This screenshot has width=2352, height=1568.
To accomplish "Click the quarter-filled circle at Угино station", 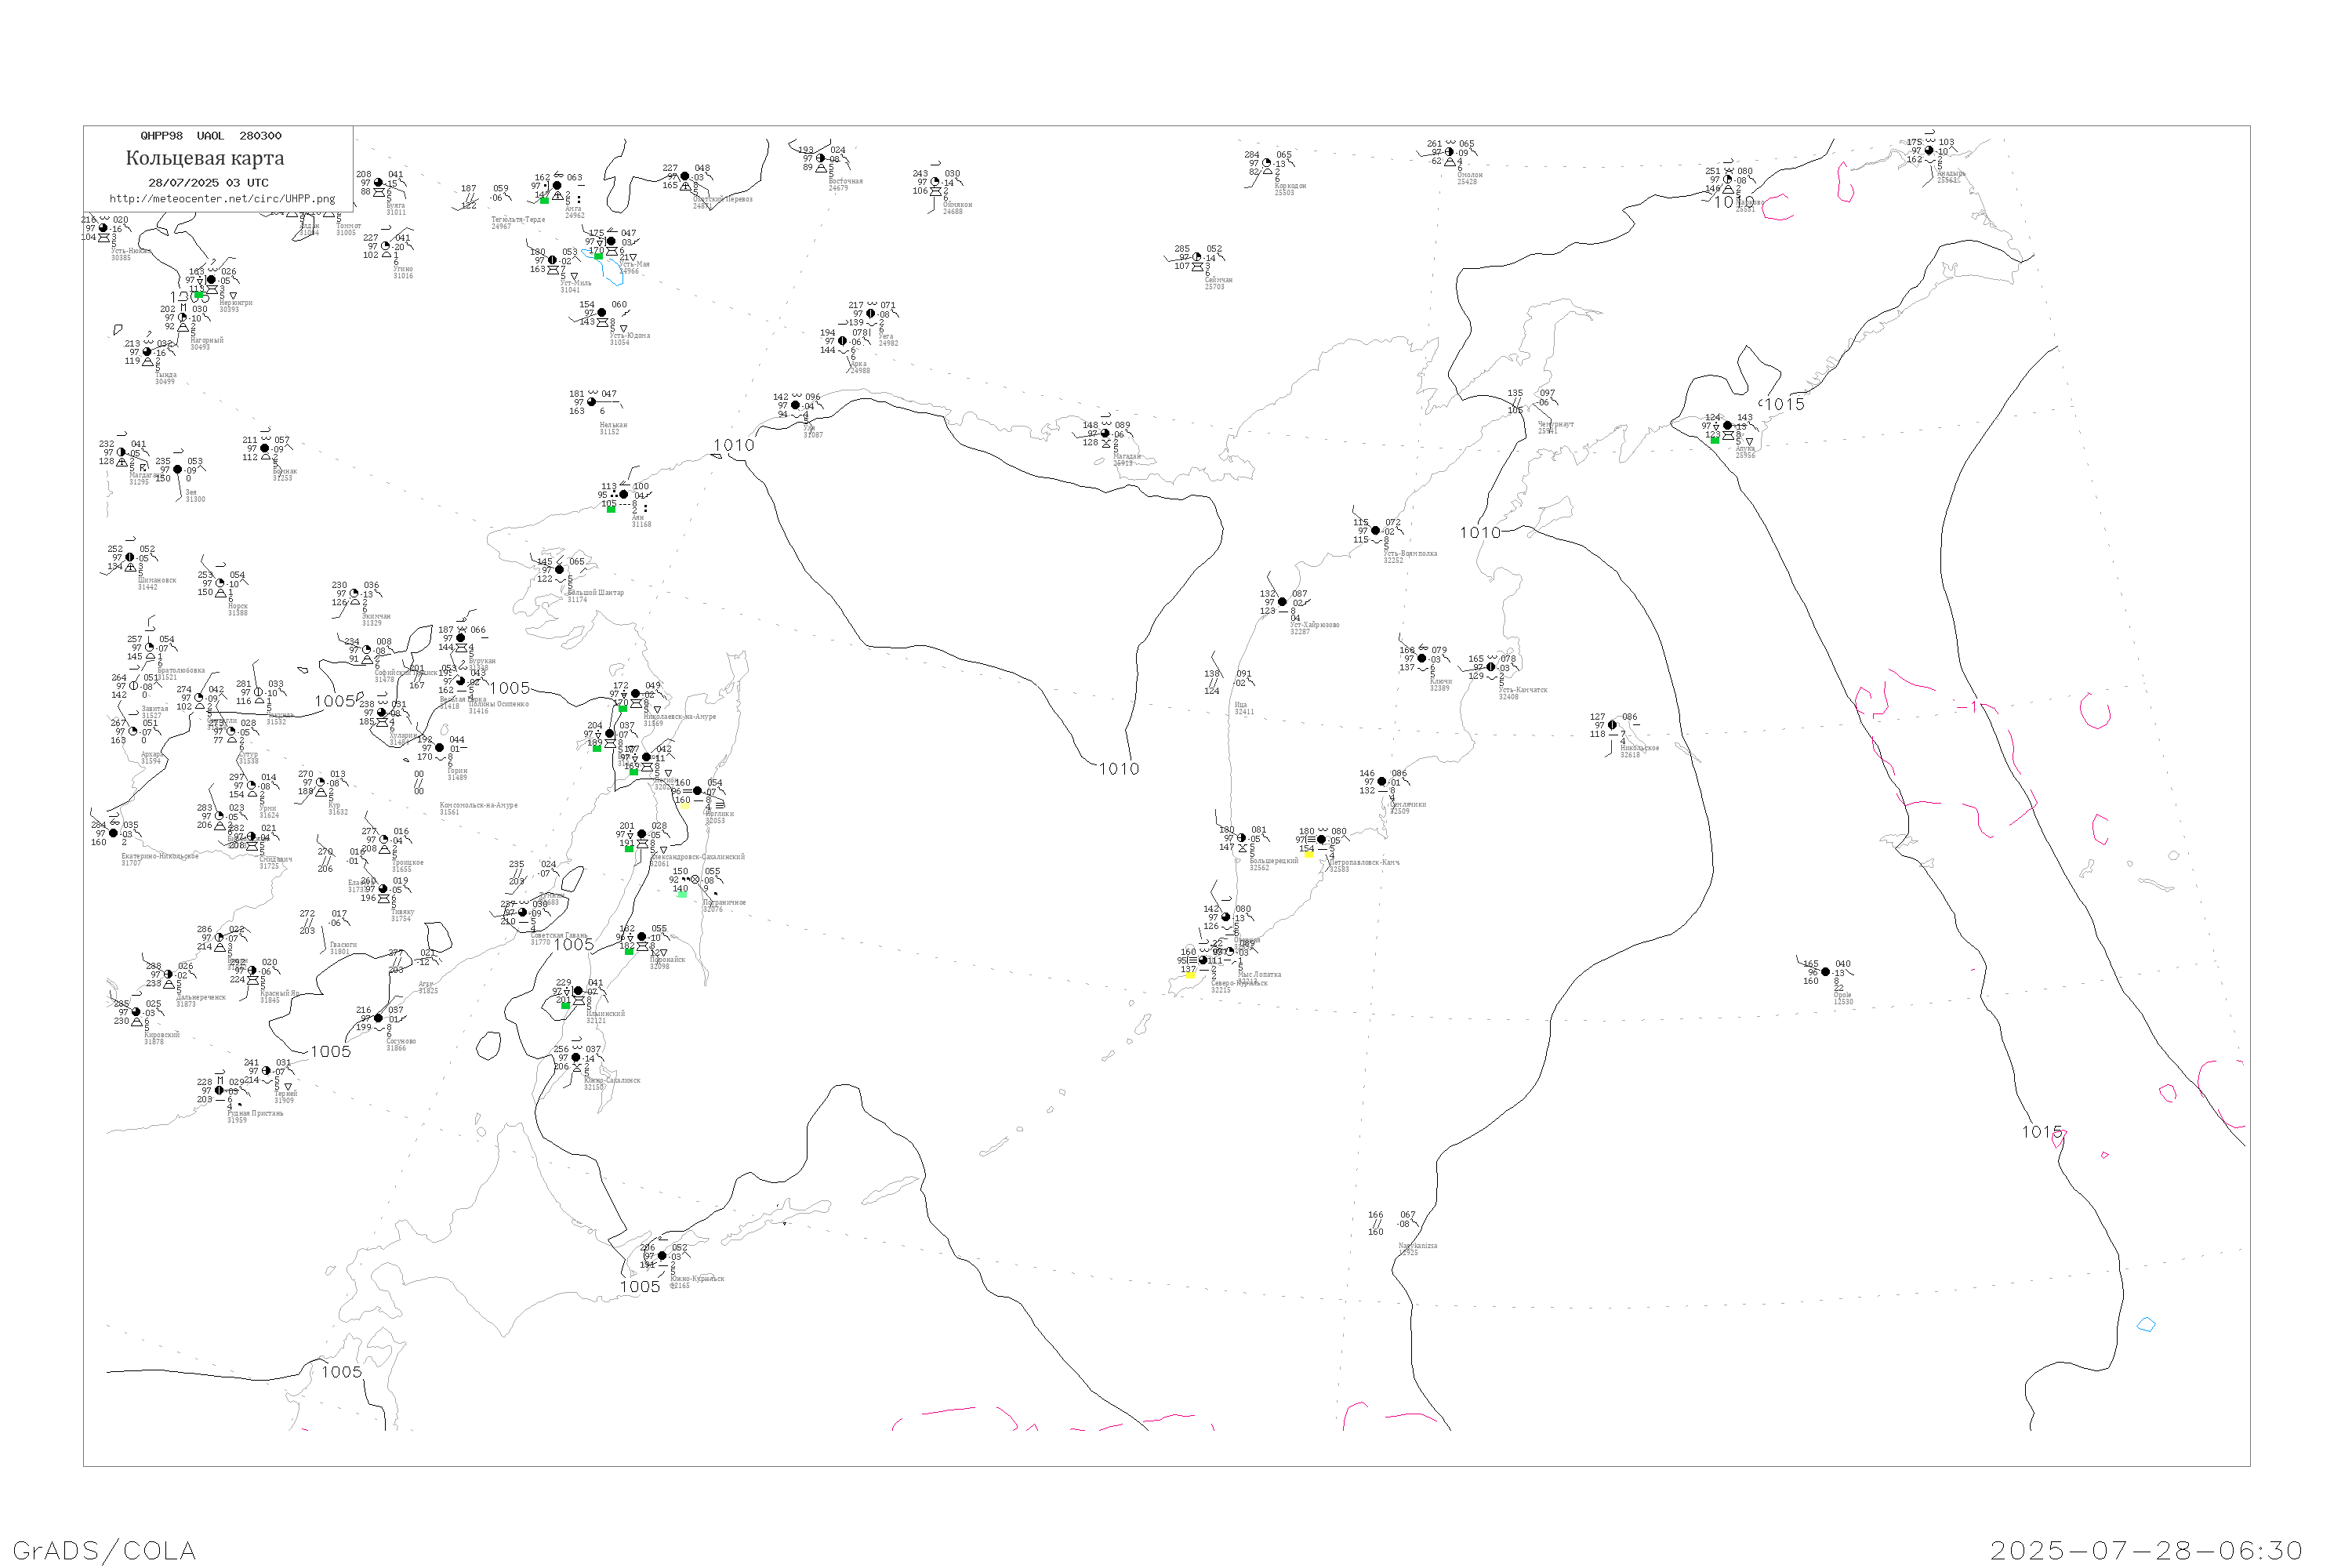I will coord(385,246).
